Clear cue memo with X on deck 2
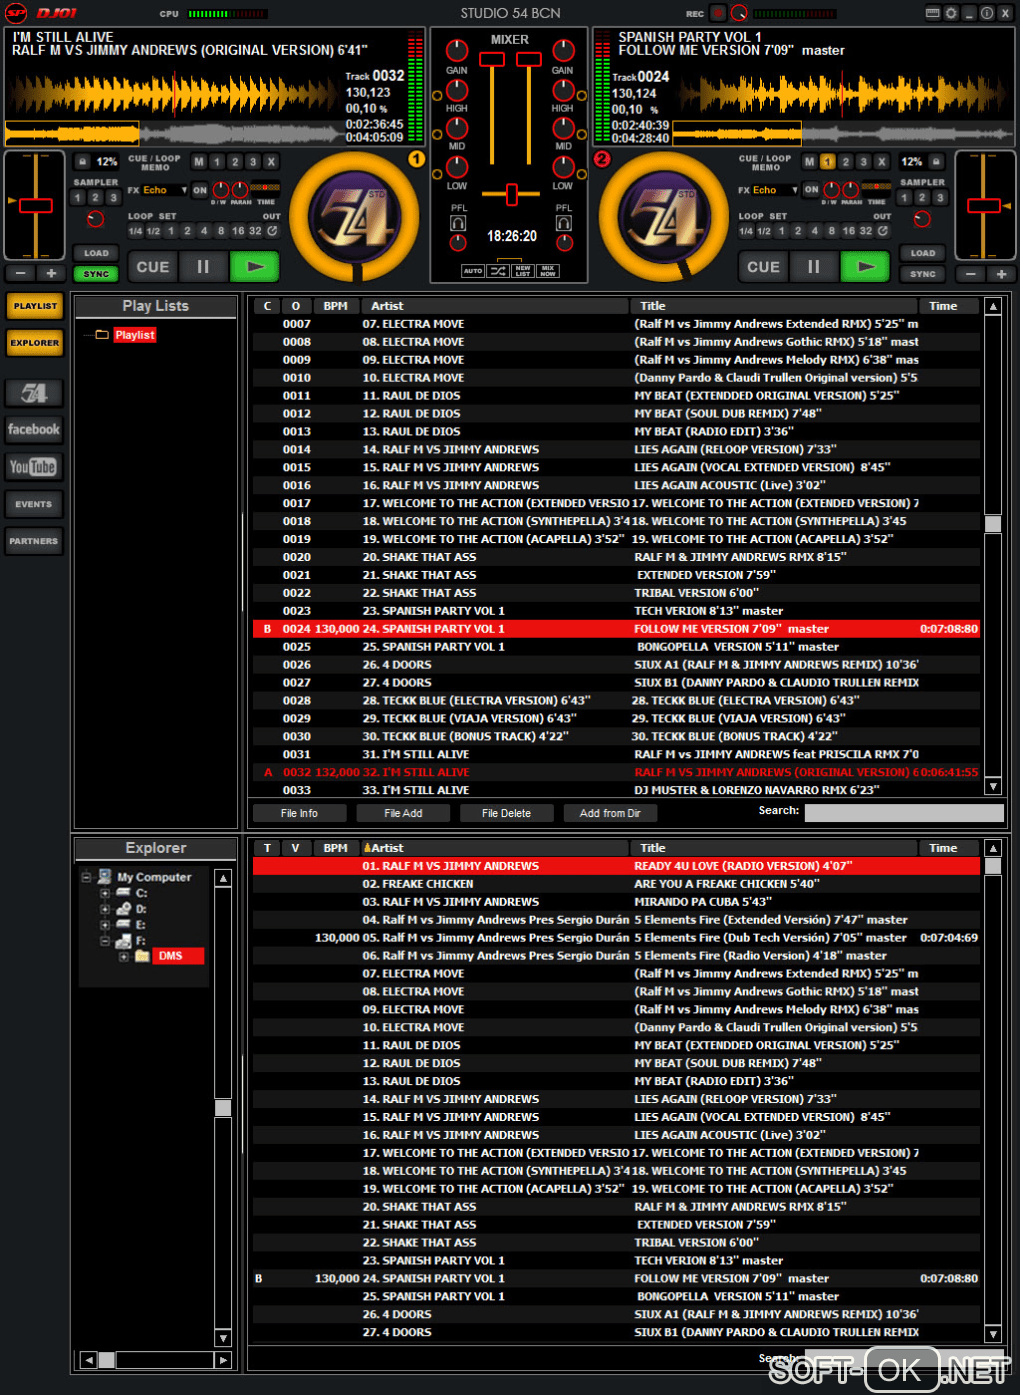Image resolution: width=1020 pixels, height=1395 pixels. click(881, 161)
